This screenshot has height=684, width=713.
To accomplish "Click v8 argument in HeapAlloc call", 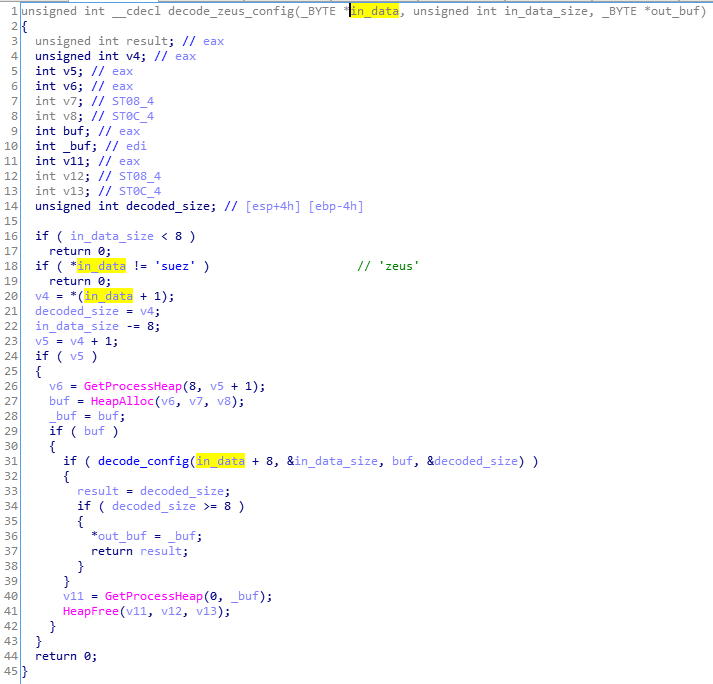I will 224,402.
